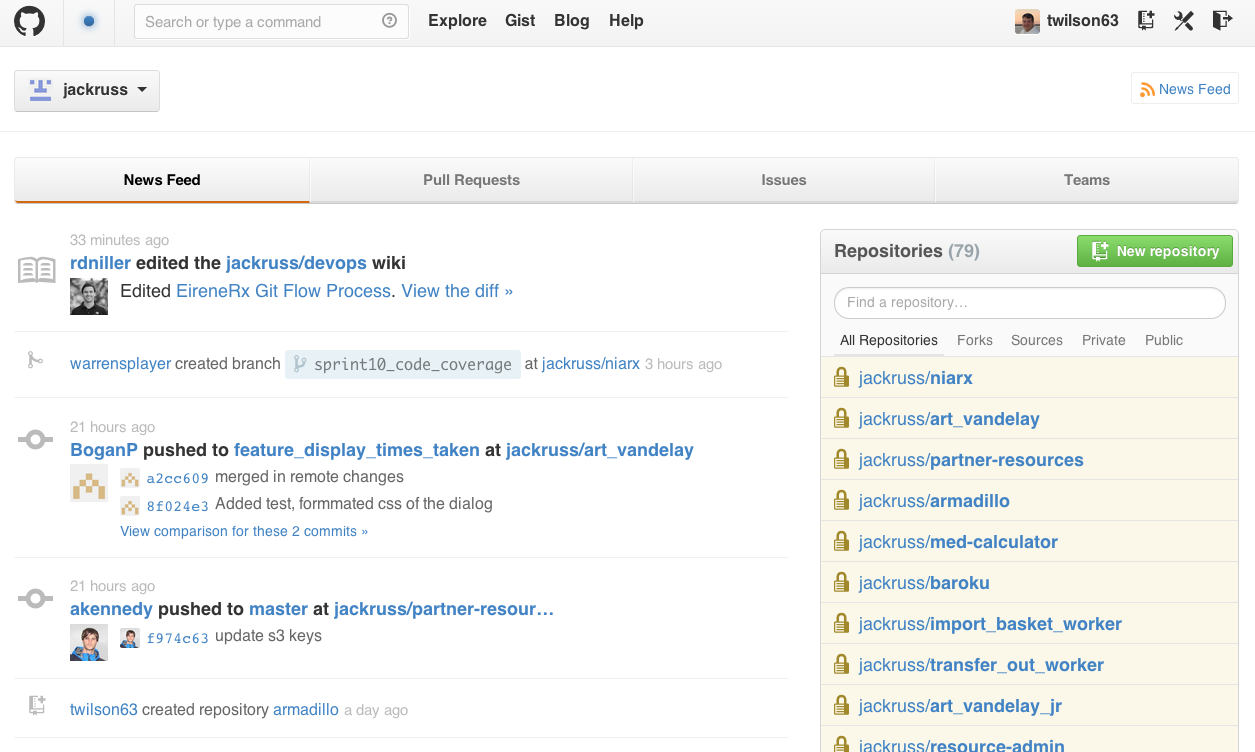Click rdniller's avatar photo
1255x752 pixels.
click(x=89, y=296)
